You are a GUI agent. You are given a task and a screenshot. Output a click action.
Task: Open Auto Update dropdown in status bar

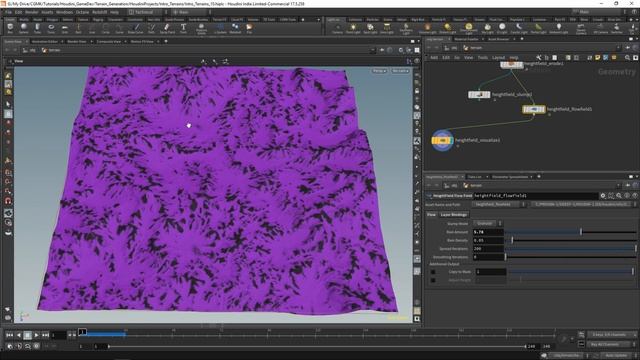tap(618, 356)
